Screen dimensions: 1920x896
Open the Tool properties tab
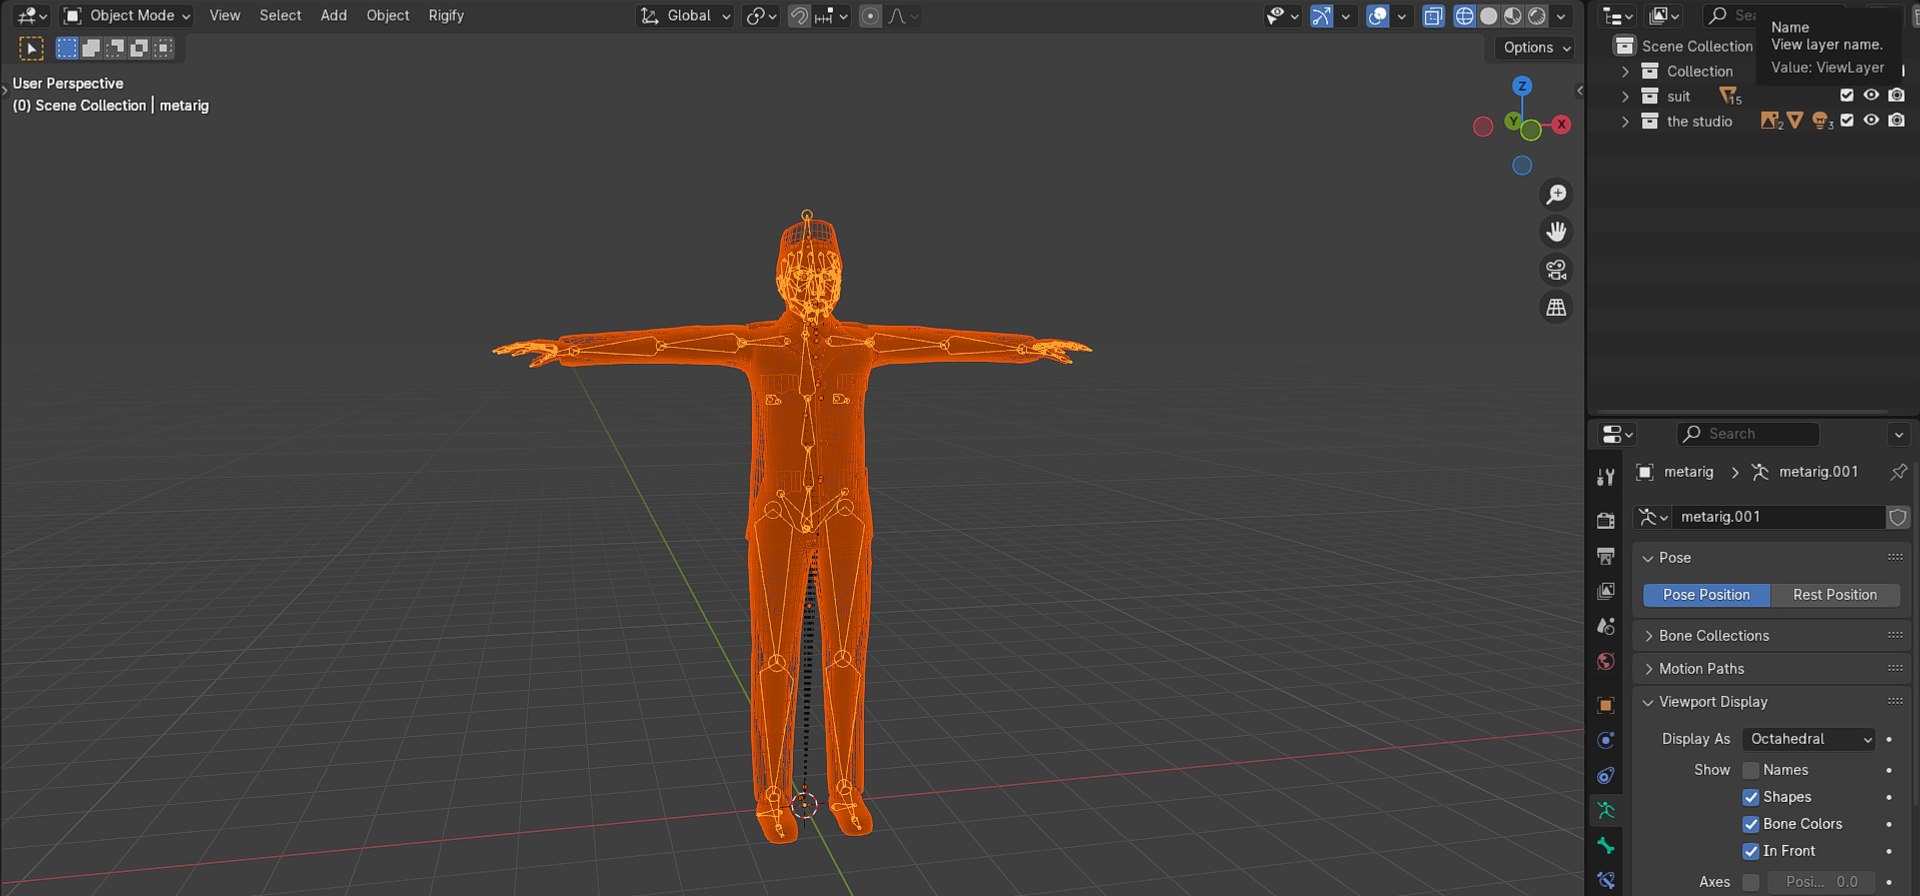pyautogui.click(x=1606, y=477)
